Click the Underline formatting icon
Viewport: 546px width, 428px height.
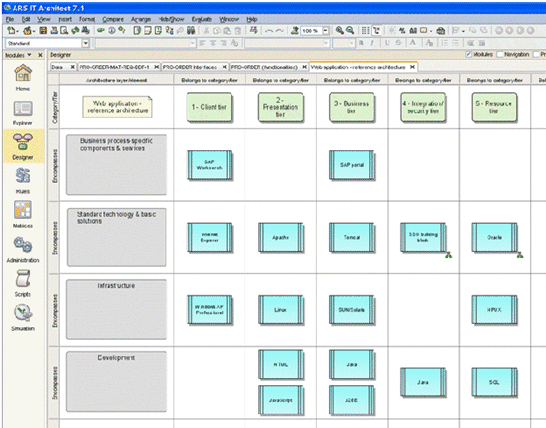pyautogui.click(x=387, y=43)
